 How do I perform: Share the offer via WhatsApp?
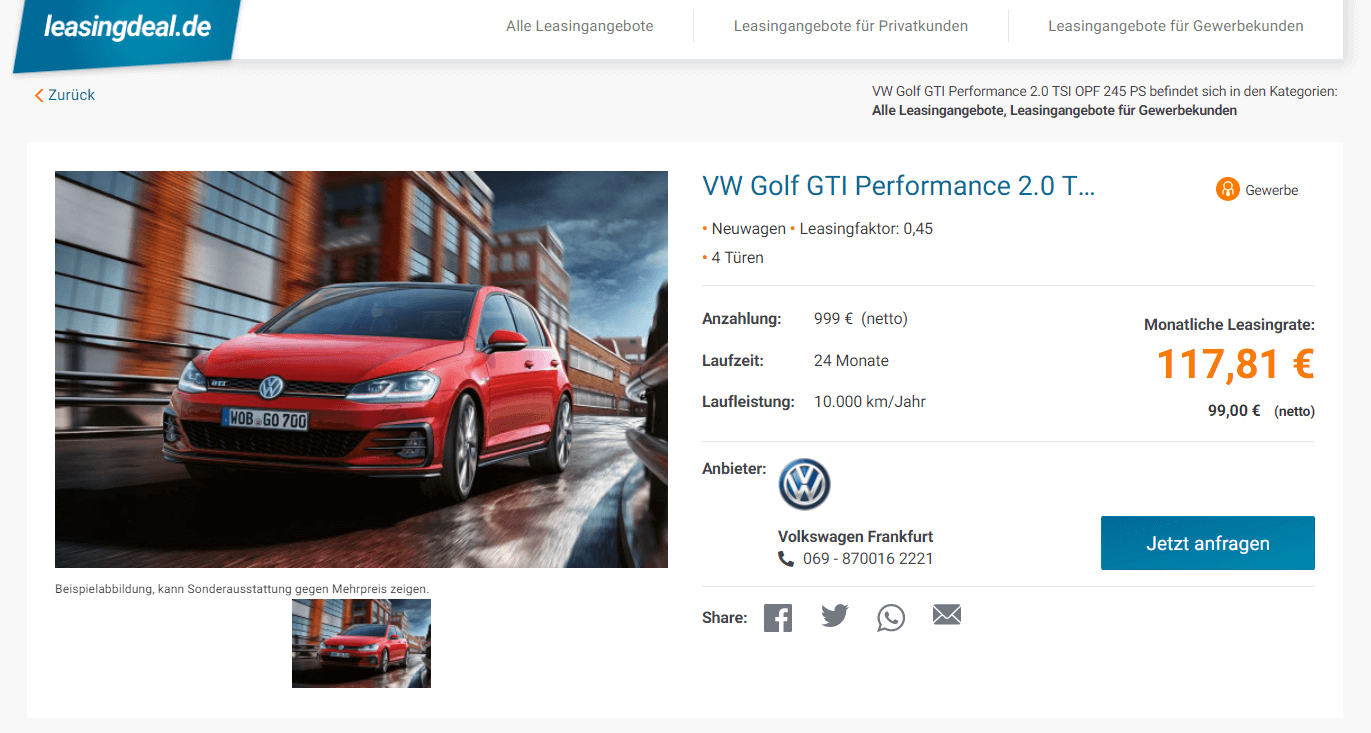coord(891,617)
